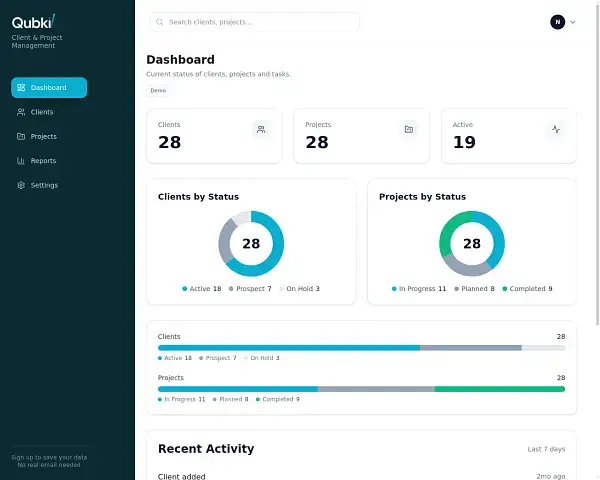The image size is (600, 480).
Task: Click the Settings gear icon in sidebar
Action: pos(21,185)
